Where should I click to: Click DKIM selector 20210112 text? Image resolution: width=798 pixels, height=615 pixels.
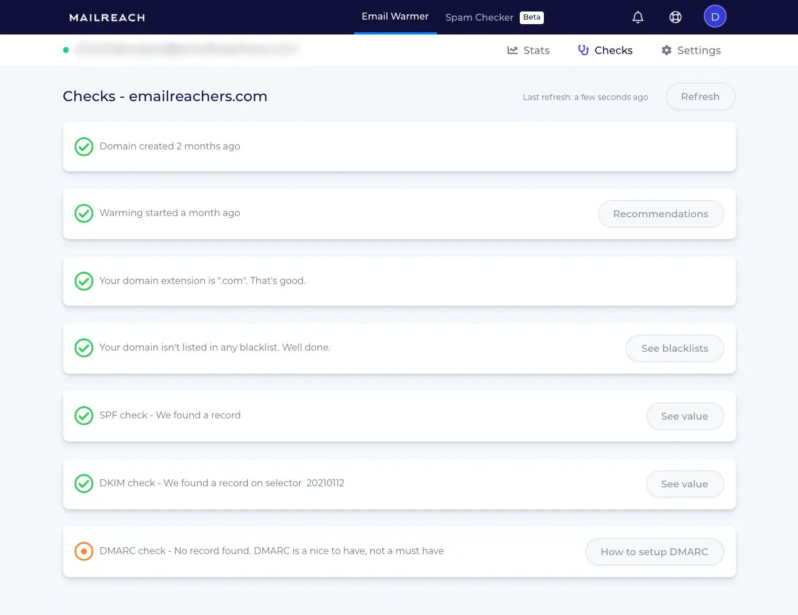pos(325,483)
